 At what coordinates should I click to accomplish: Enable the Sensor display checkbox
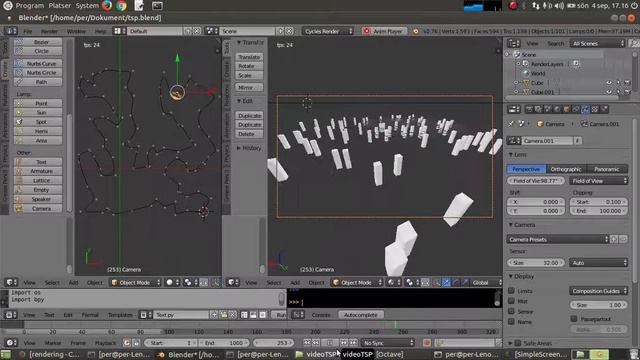pos(511,311)
